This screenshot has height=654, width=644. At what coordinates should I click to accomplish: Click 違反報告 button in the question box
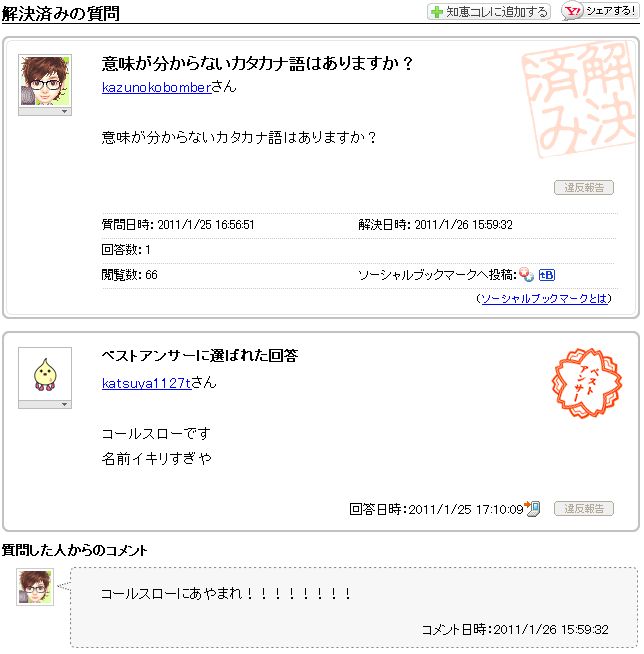coord(584,187)
